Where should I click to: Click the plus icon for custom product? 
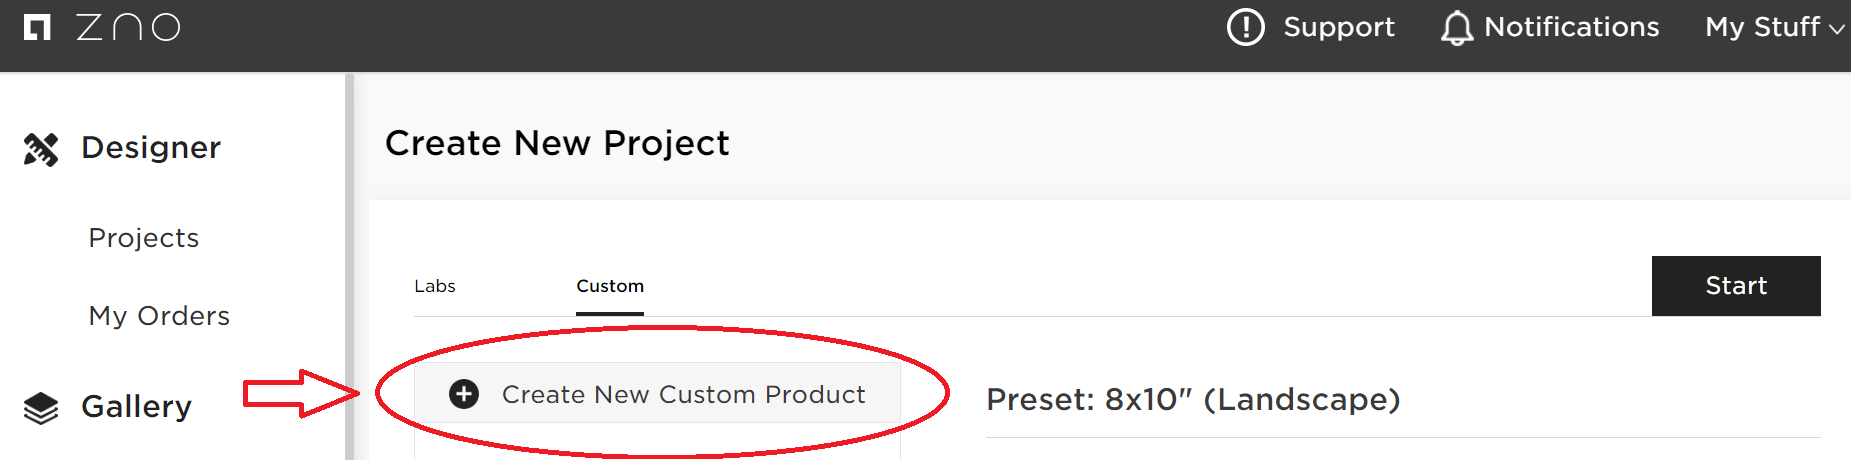[x=464, y=394]
